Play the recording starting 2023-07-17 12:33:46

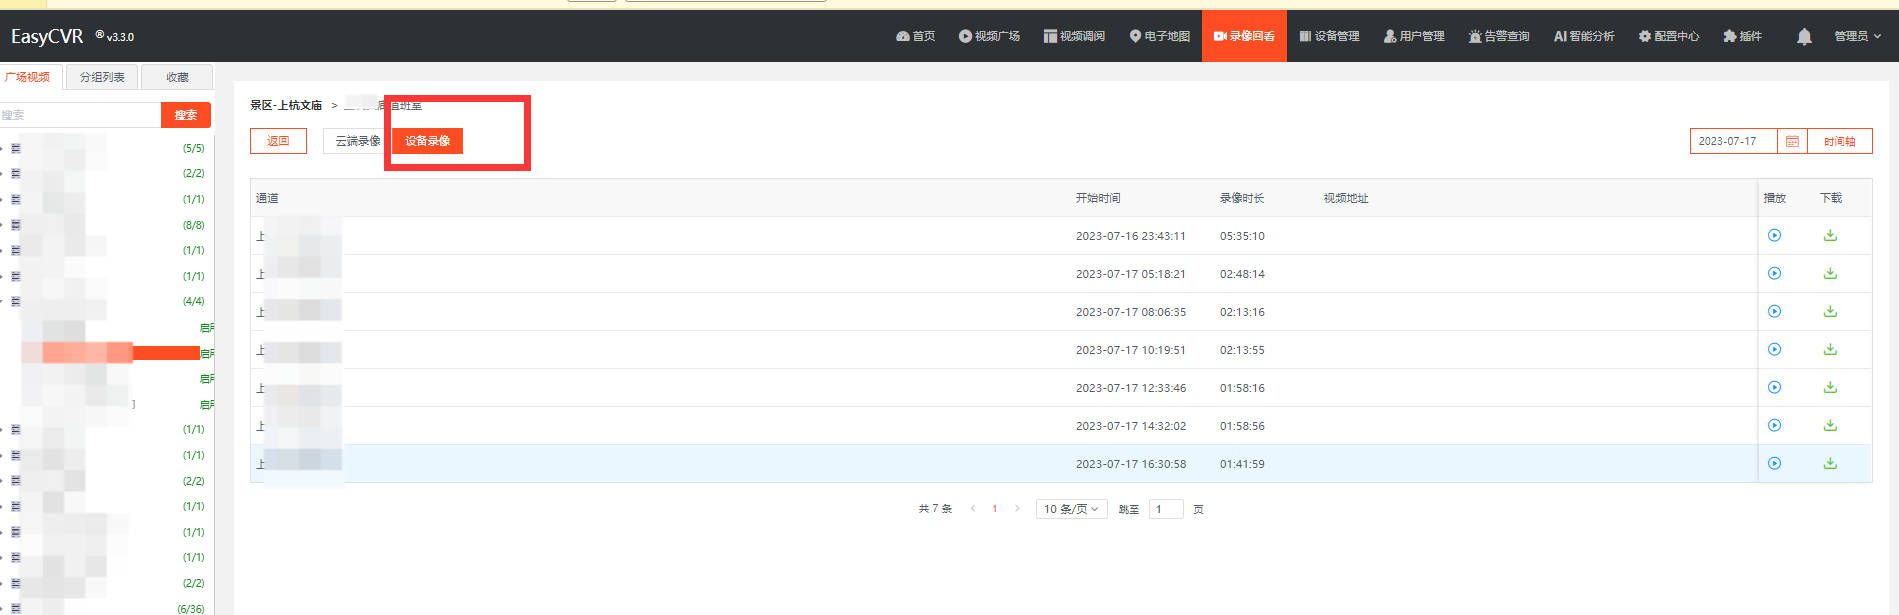coord(1774,388)
